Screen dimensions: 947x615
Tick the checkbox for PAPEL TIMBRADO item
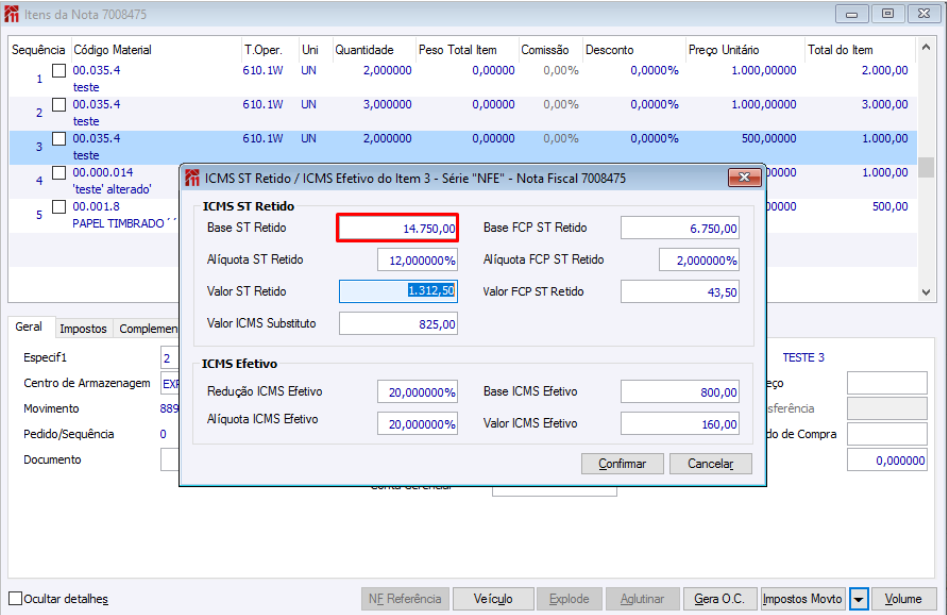tap(59, 207)
